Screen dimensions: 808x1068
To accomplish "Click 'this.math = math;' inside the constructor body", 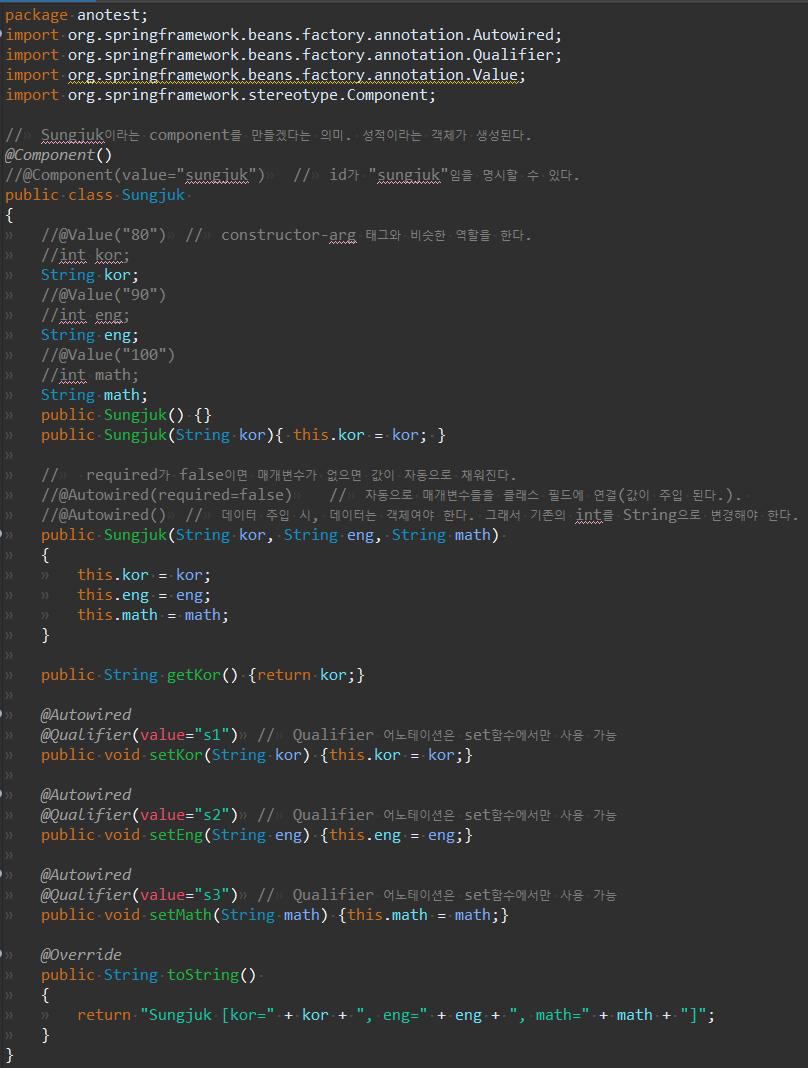I will (153, 615).
